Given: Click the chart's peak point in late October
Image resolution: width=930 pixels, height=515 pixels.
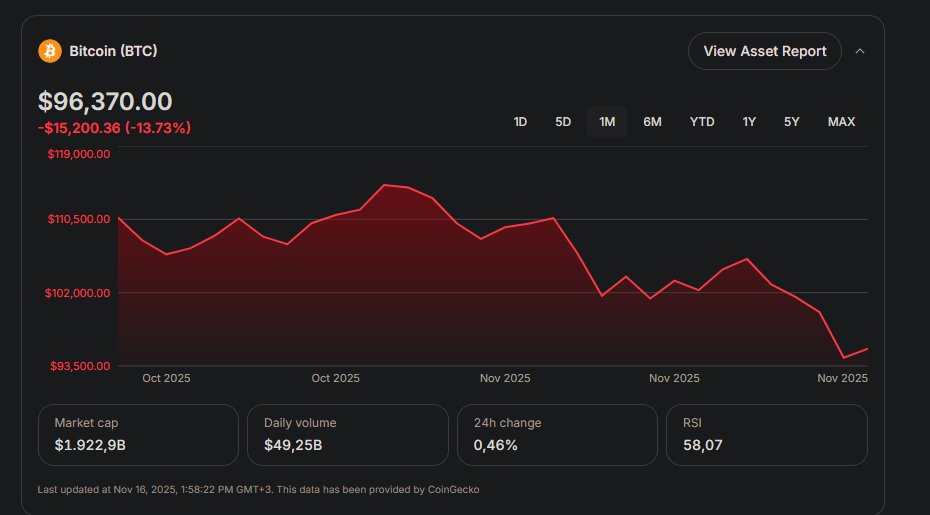Looking at the screenshot, I should click(384, 185).
